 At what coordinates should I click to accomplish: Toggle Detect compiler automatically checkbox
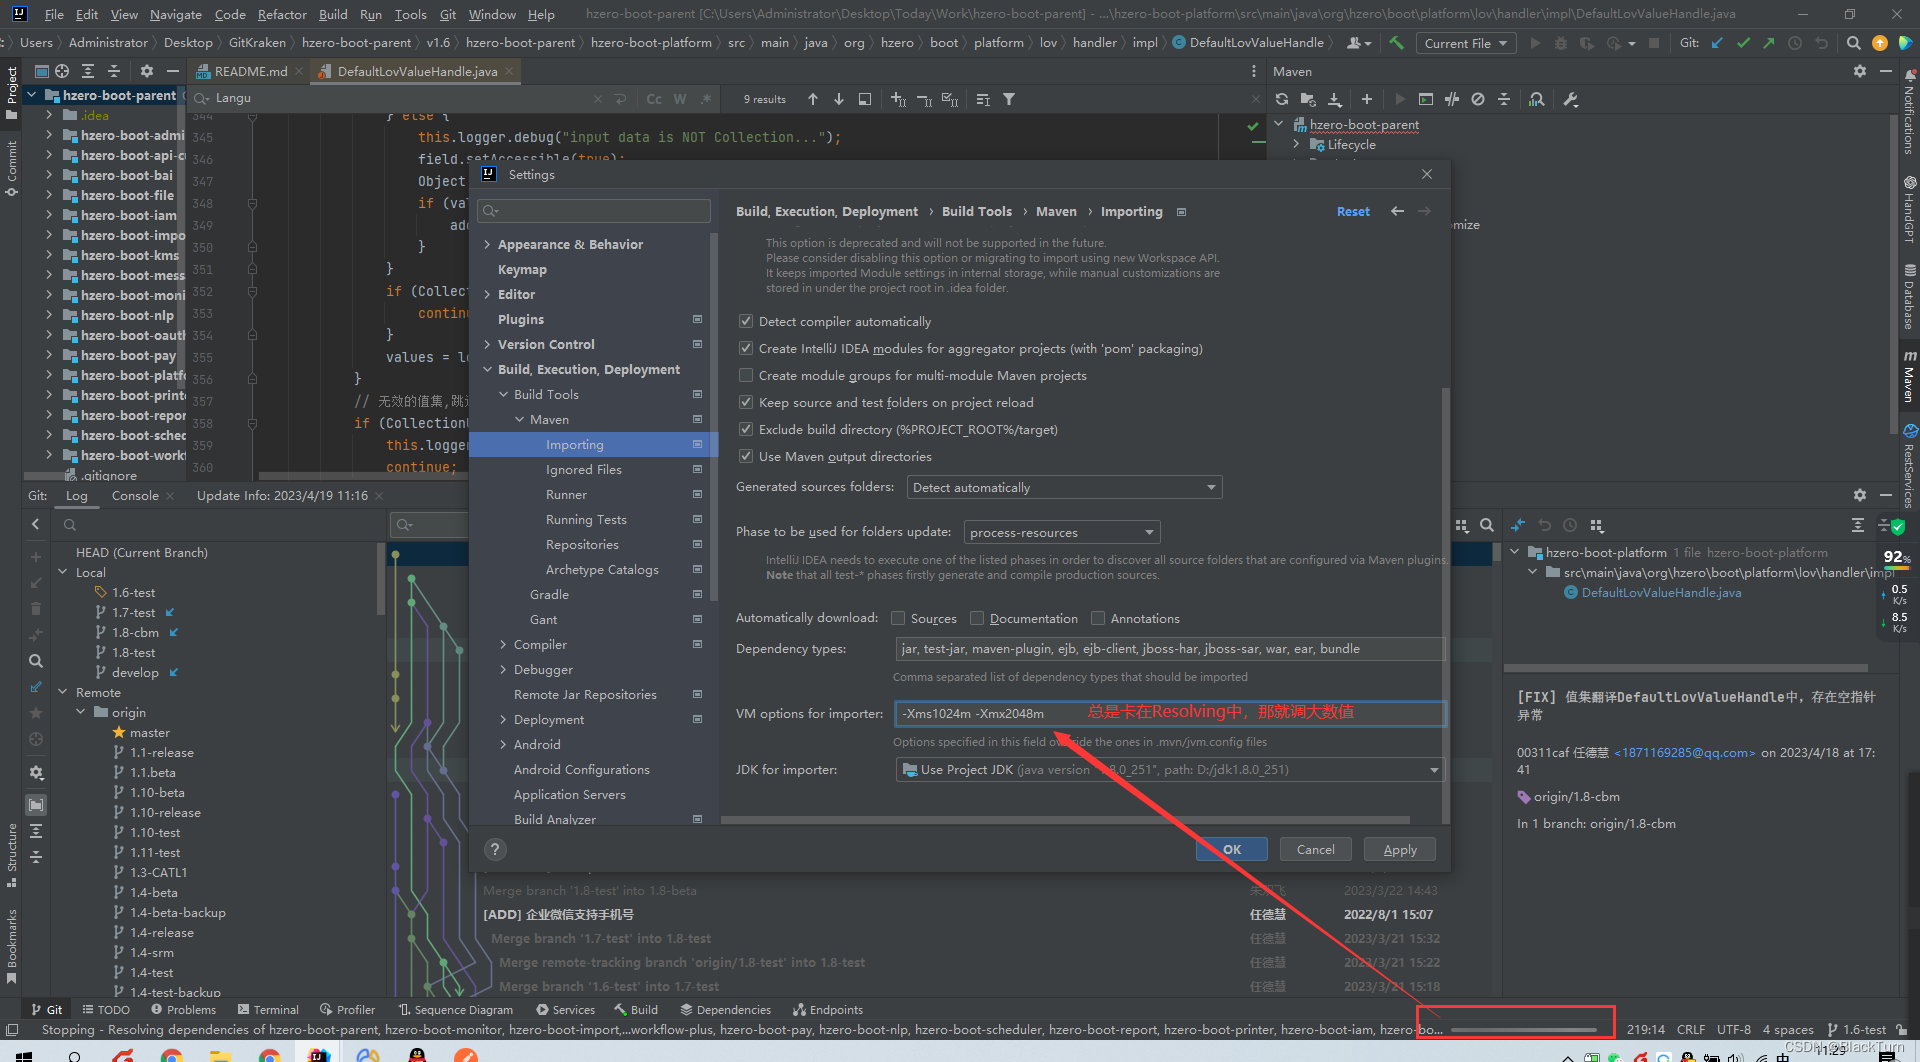(x=745, y=321)
